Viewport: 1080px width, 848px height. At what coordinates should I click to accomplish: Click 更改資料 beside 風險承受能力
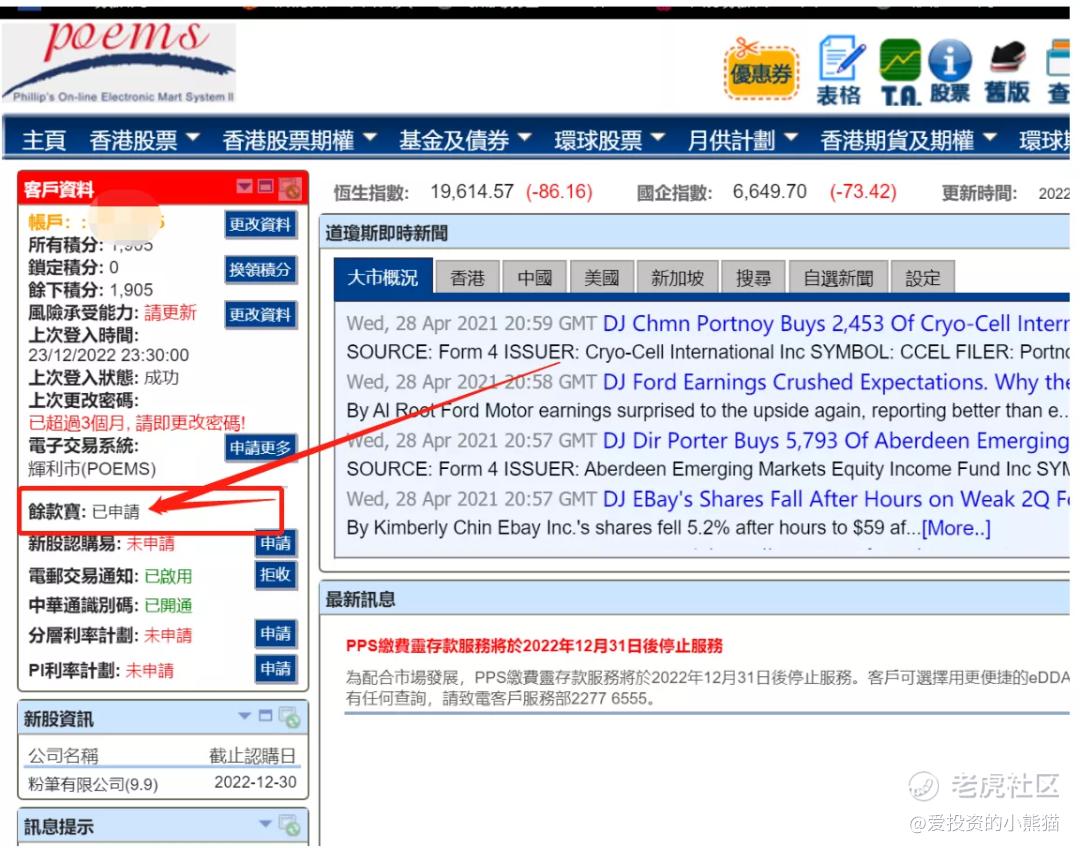(x=260, y=315)
